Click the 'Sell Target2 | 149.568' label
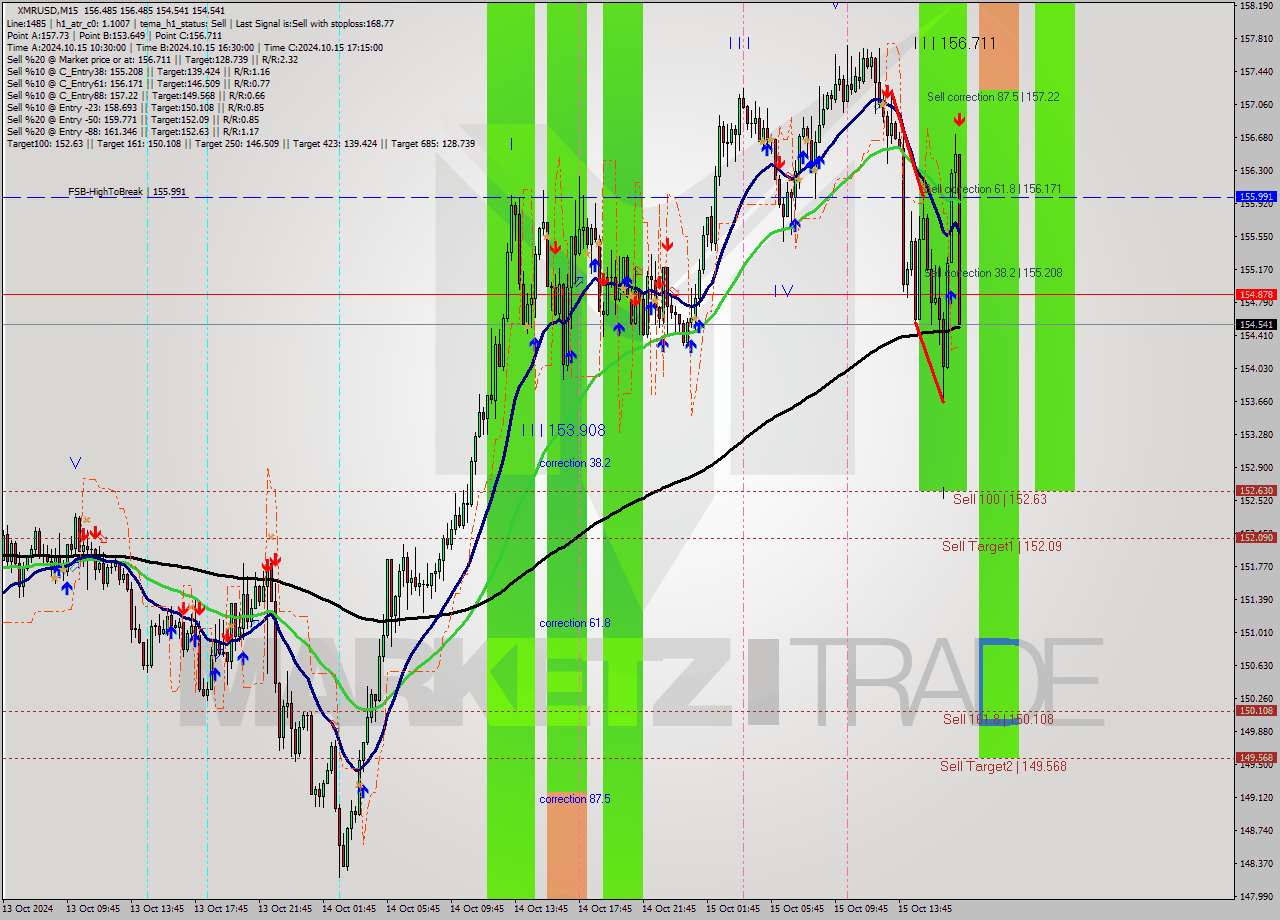This screenshot has height=920, width=1280. coord(1003,766)
